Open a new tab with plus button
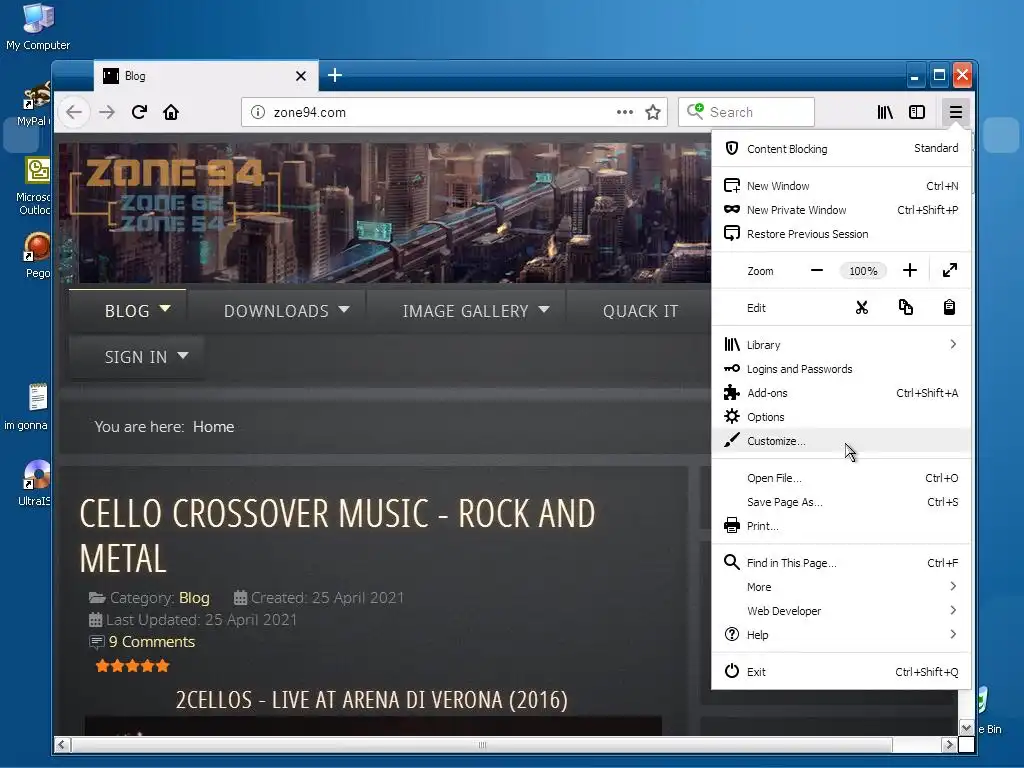Viewport: 1024px width, 768px height. (335, 75)
